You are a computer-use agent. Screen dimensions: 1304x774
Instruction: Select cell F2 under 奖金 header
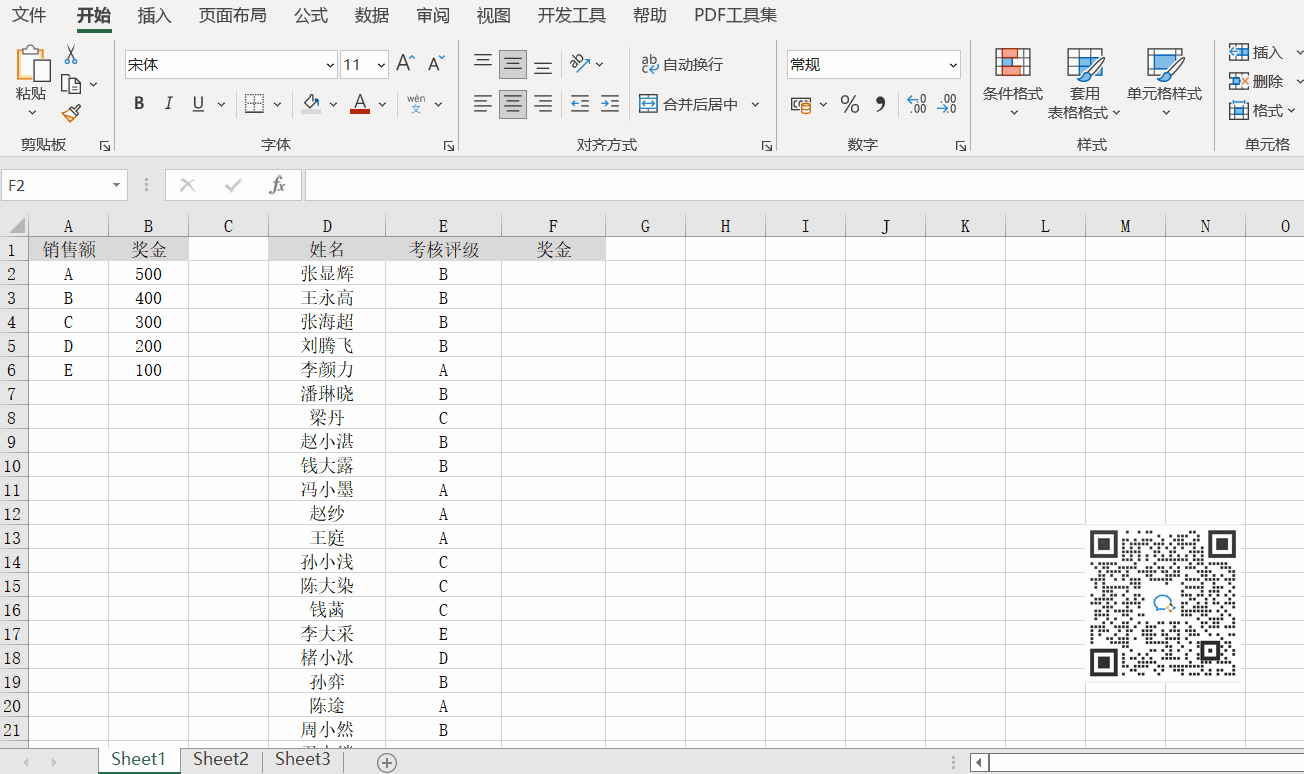pos(553,274)
